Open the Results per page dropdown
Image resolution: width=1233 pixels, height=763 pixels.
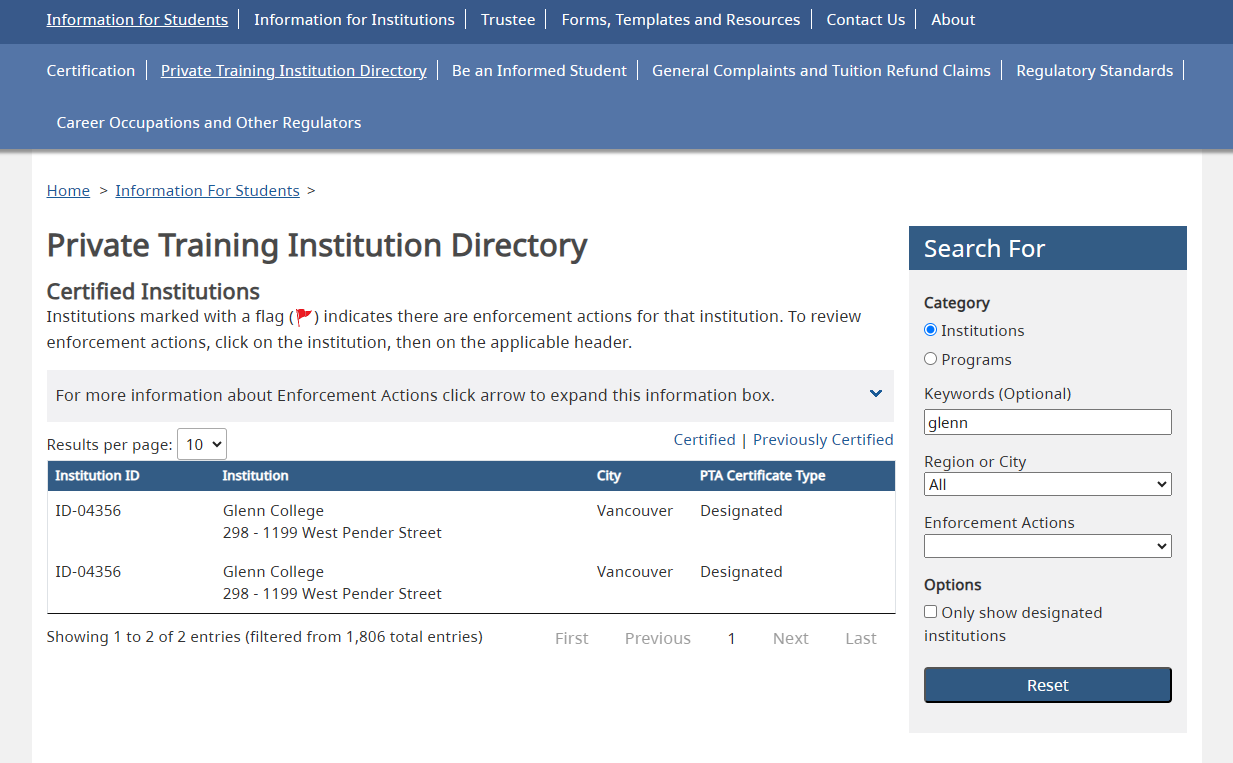[202, 444]
